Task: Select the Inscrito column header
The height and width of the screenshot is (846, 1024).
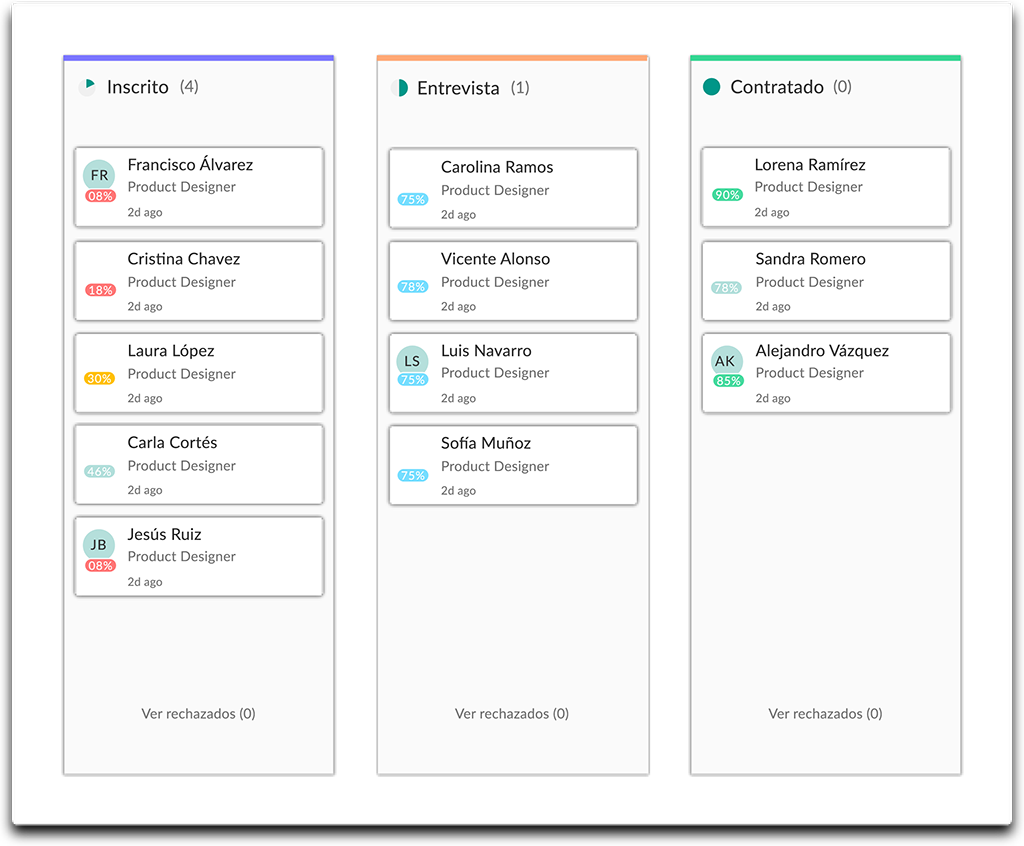Action: point(138,87)
